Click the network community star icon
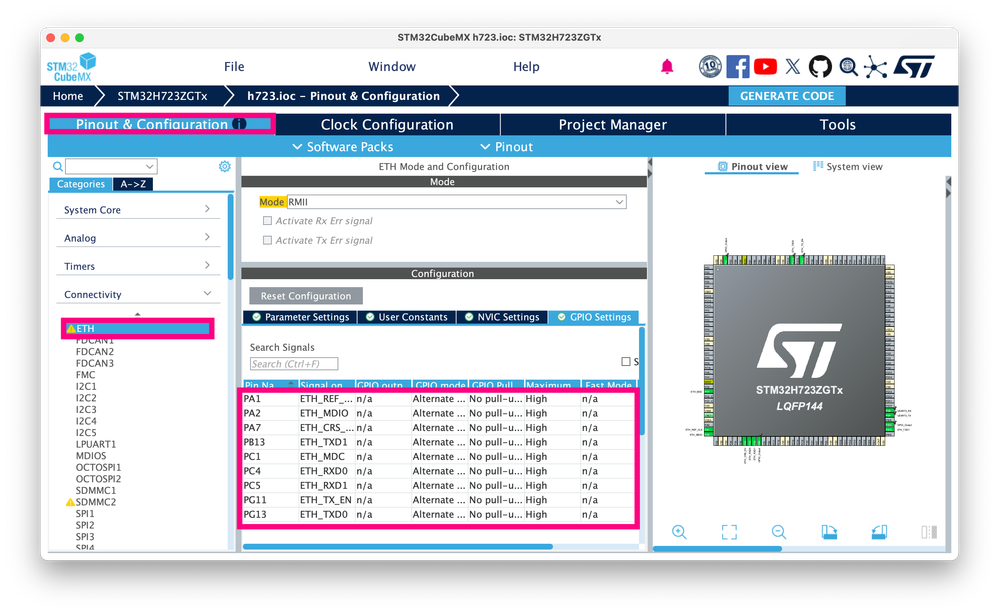This screenshot has height=614, width=999. pos(875,67)
